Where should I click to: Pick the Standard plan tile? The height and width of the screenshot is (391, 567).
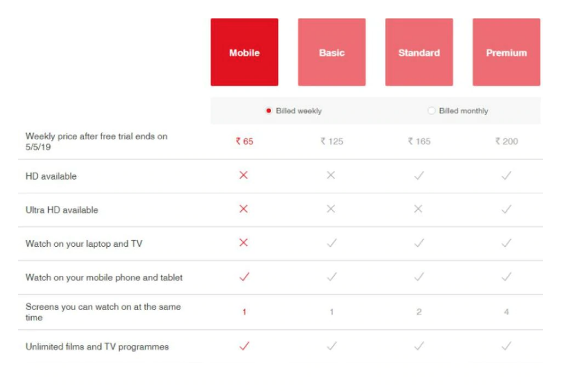tap(419, 52)
